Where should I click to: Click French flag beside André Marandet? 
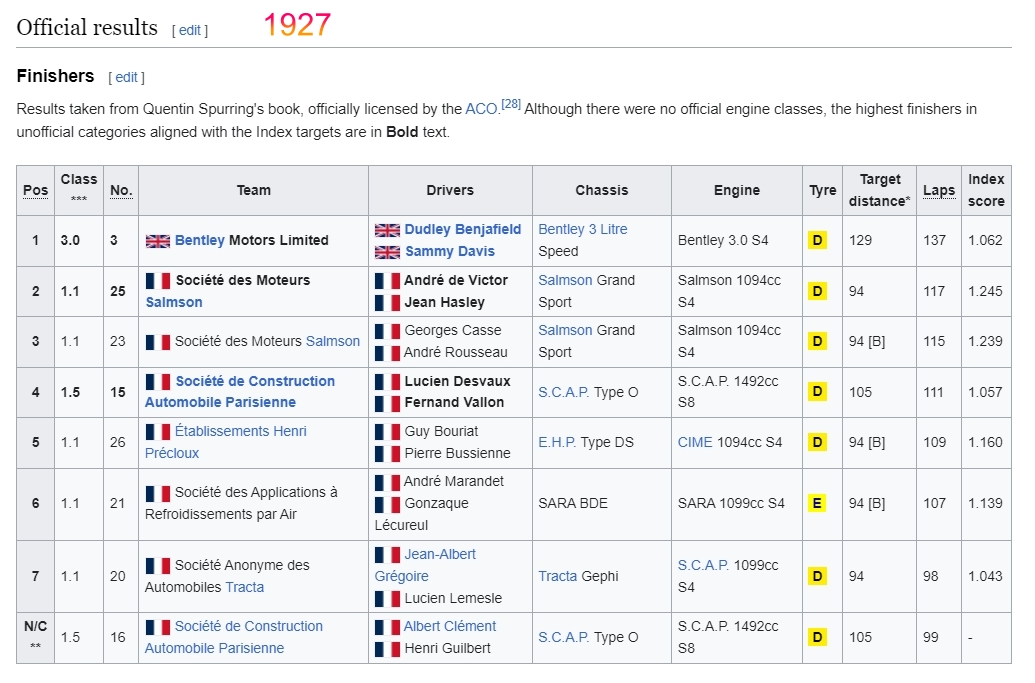(387, 482)
